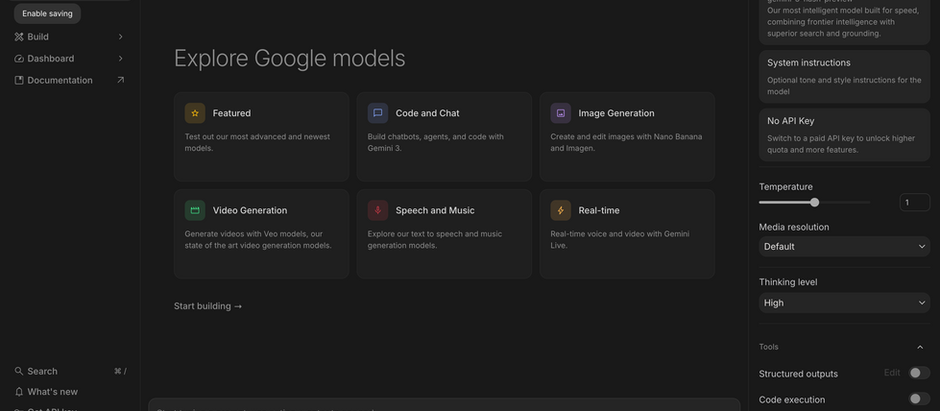Open the Speech and Music card title
Image resolution: width=940 pixels, height=411 pixels.
(x=435, y=211)
